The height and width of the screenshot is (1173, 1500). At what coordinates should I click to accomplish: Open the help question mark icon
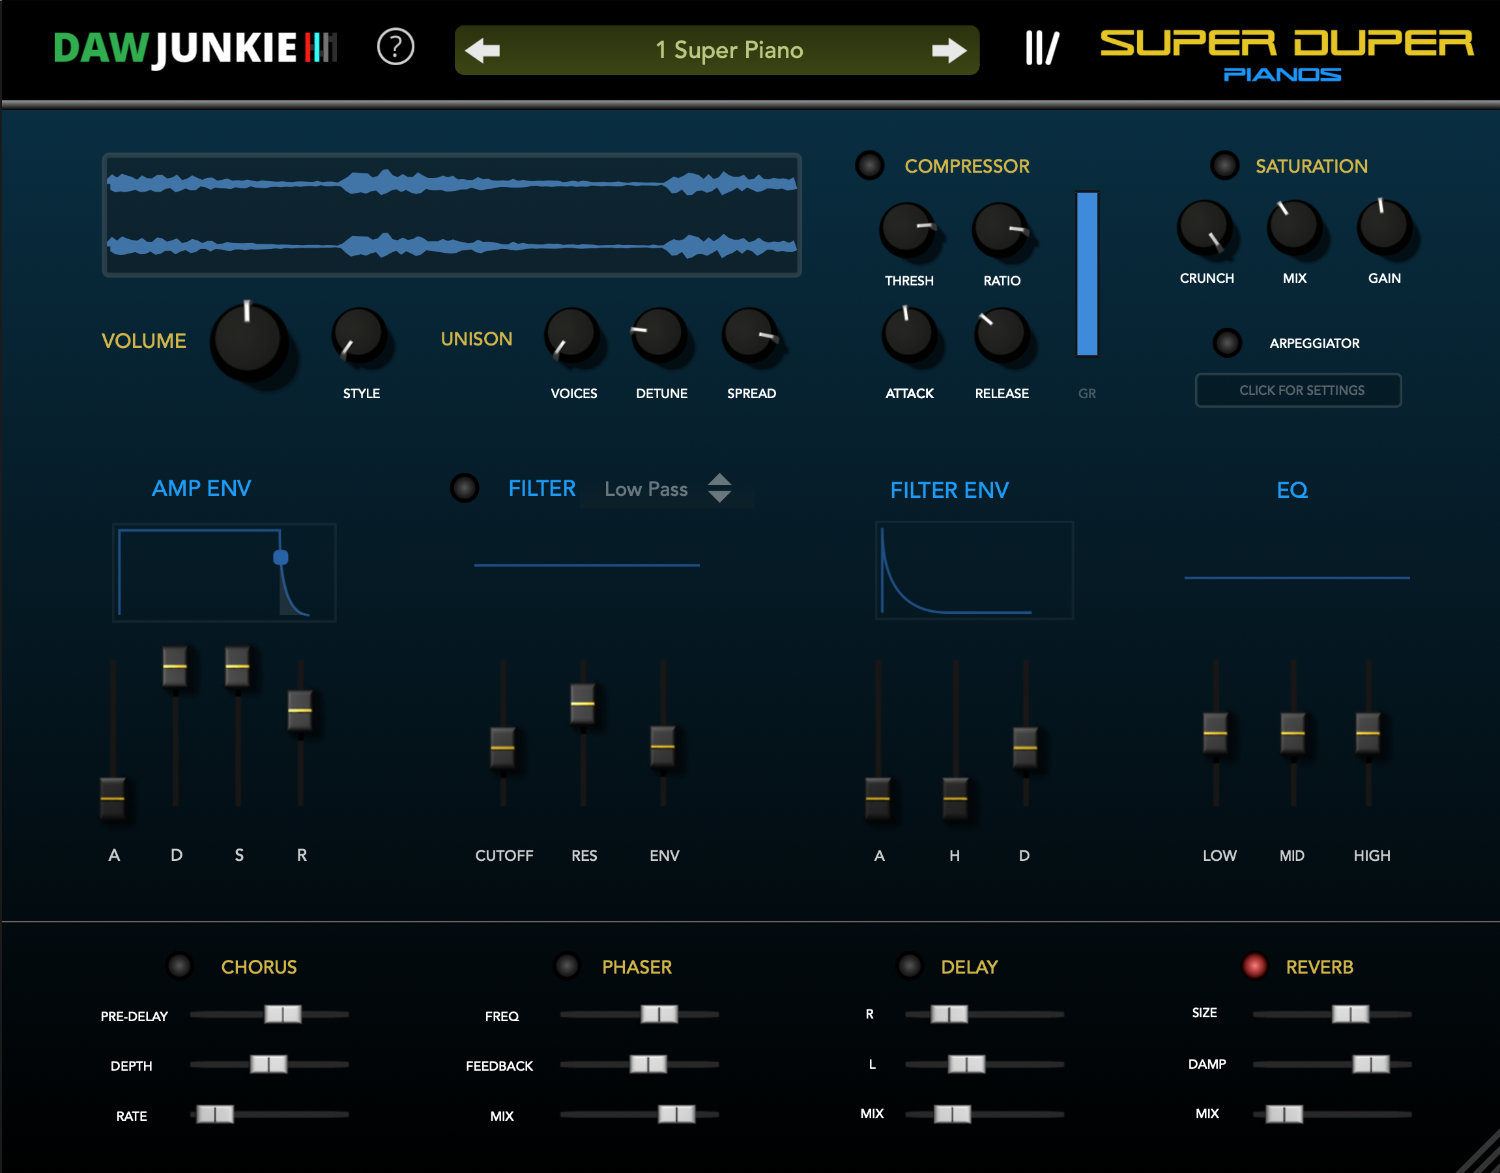coord(395,47)
